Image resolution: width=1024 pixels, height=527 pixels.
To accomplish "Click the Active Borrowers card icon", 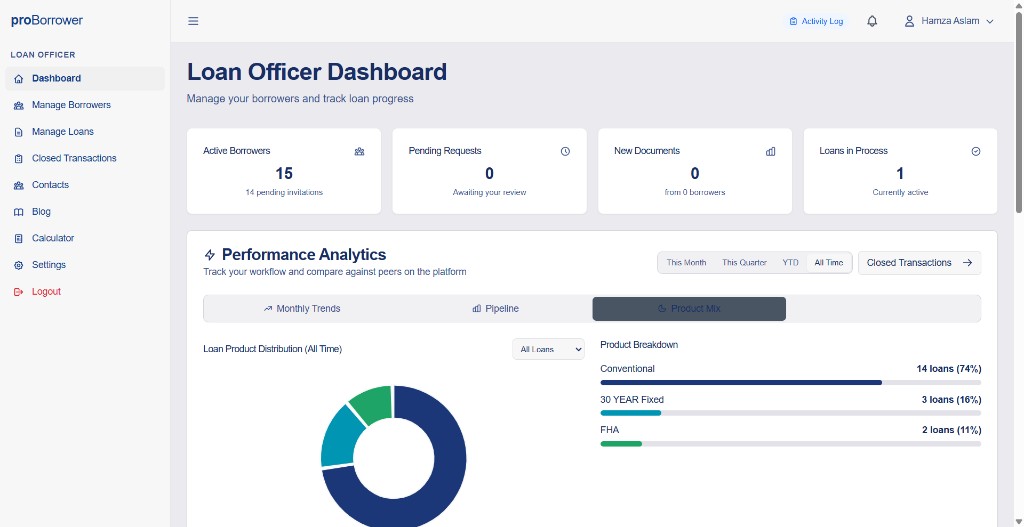I will click(359, 152).
